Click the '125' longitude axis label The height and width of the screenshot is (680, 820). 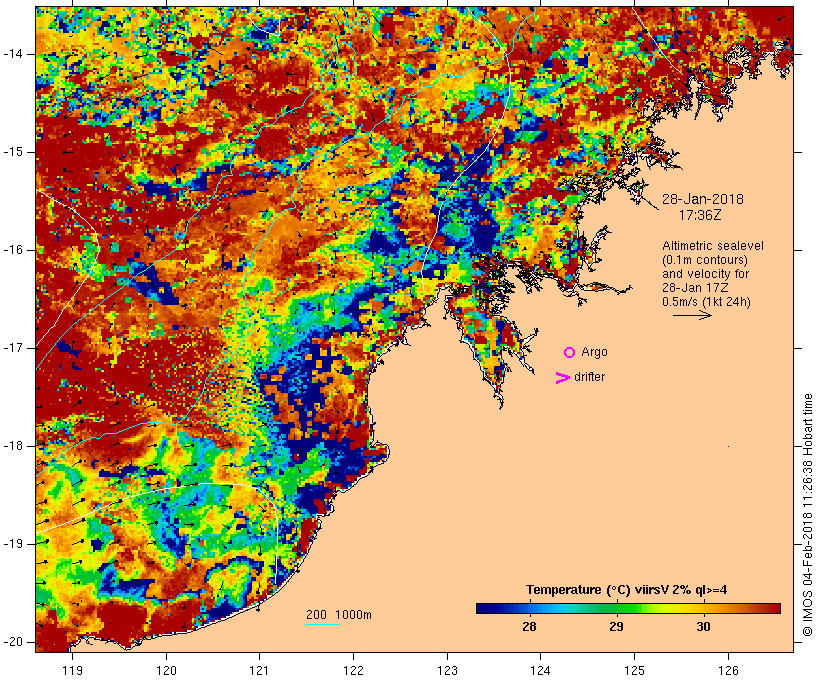point(634,670)
